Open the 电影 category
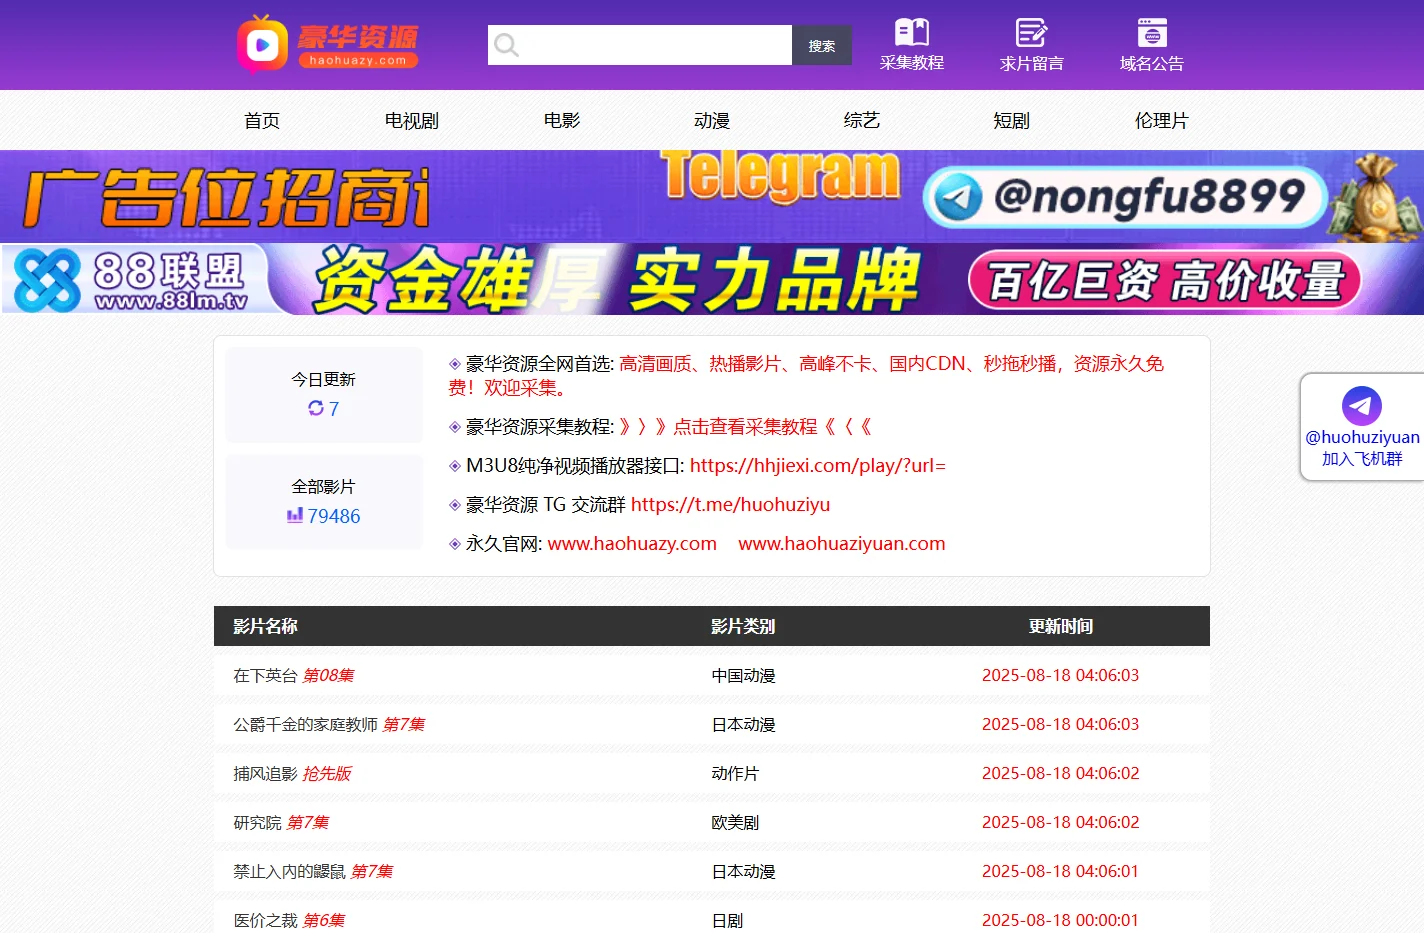1424x933 pixels. [x=562, y=120]
